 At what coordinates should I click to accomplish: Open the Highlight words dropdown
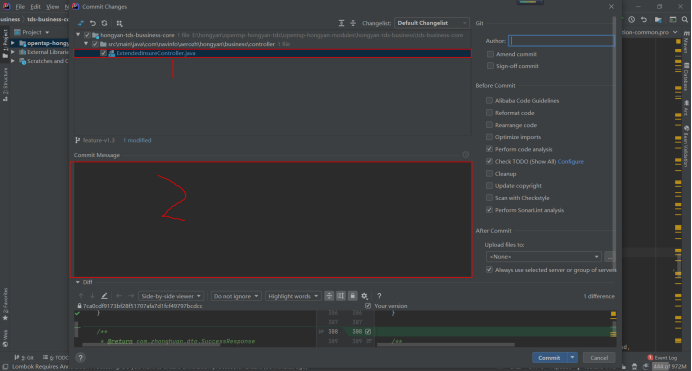pos(293,296)
